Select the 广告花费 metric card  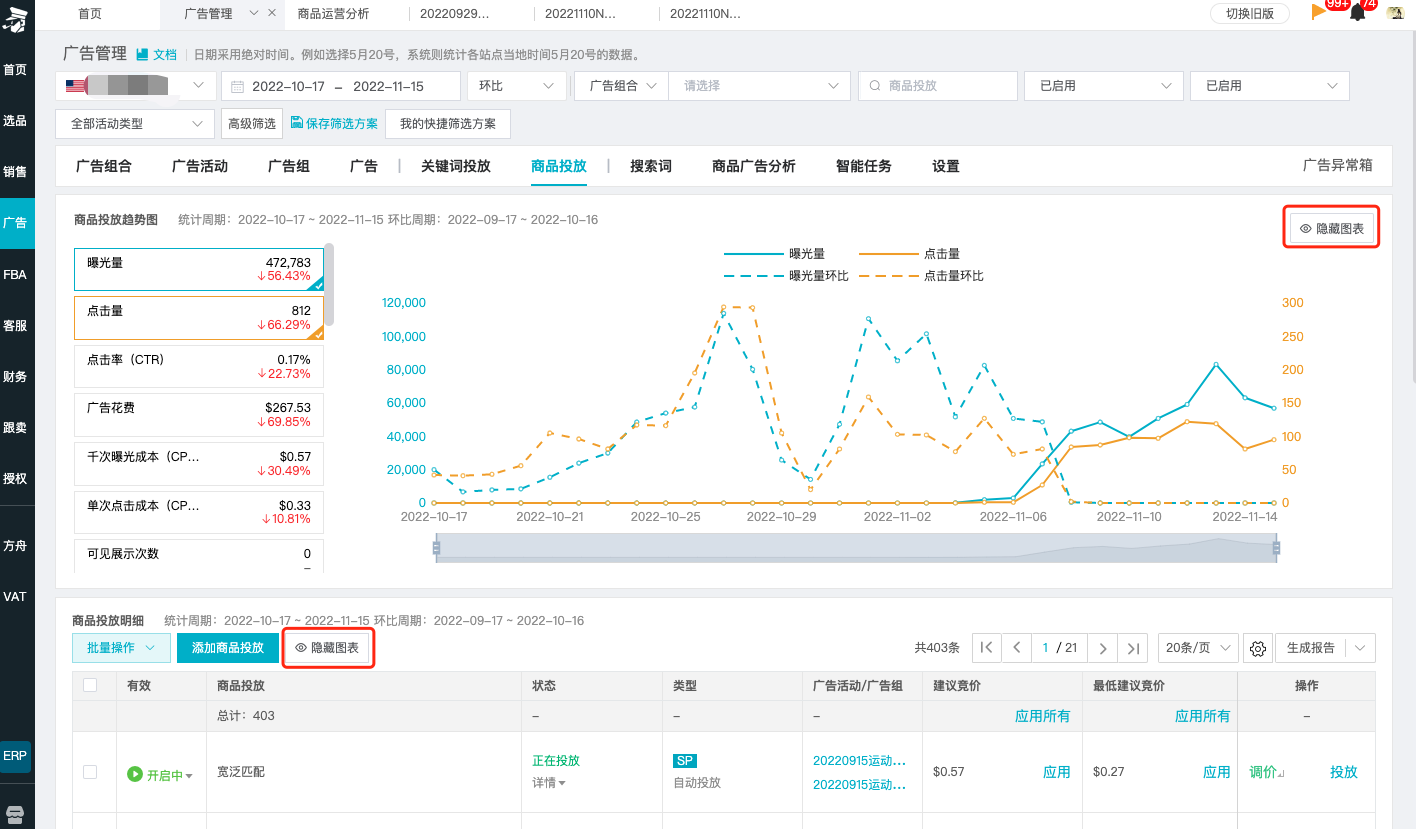point(199,415)
